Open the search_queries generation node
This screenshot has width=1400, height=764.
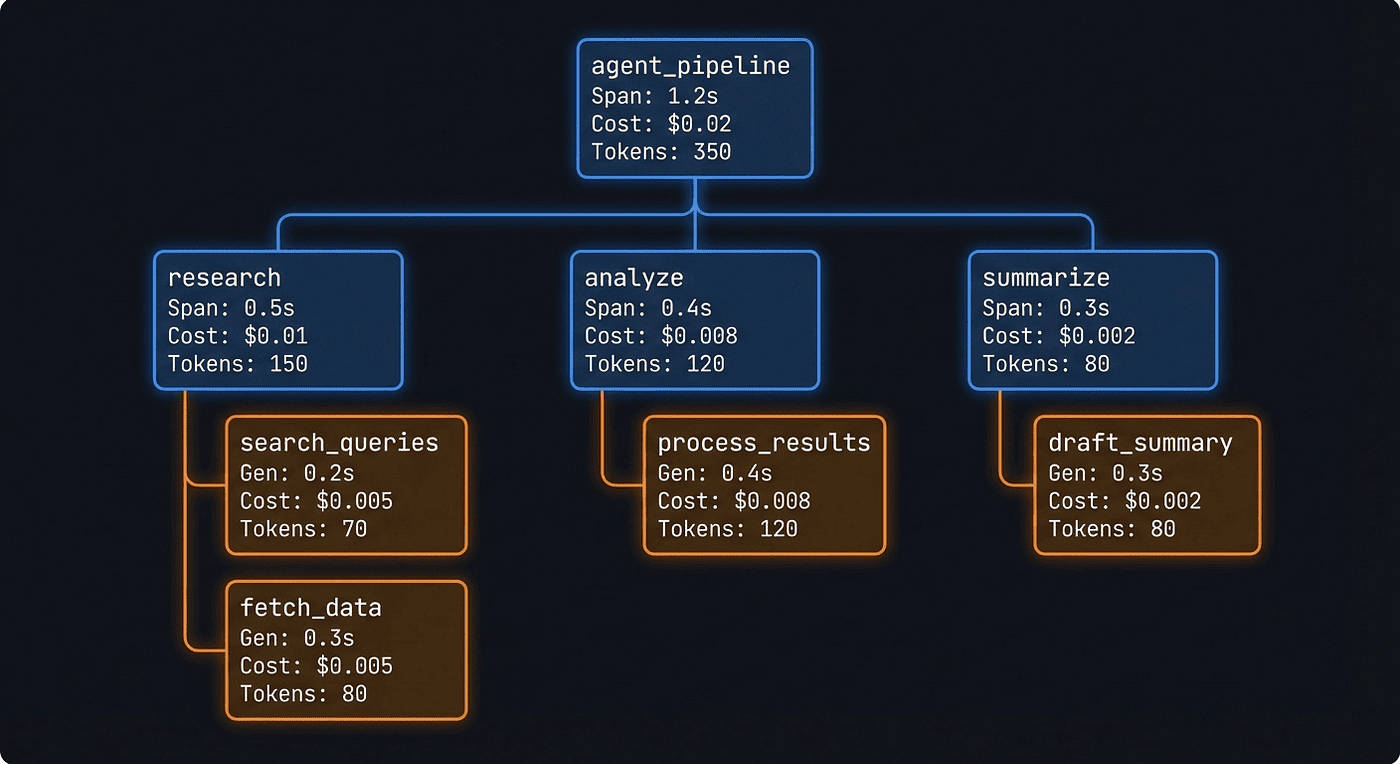coord(346,485)
